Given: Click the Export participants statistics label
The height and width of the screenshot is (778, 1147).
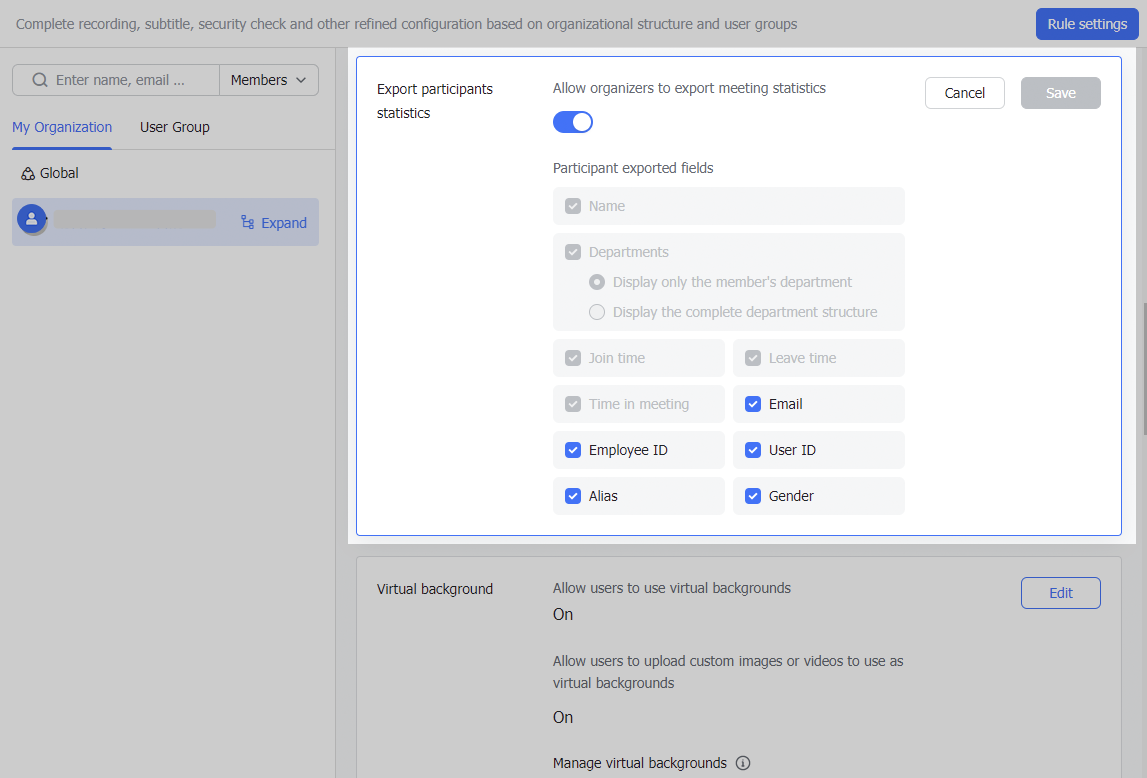Looking at the screenshot, I should pos(435,101).
